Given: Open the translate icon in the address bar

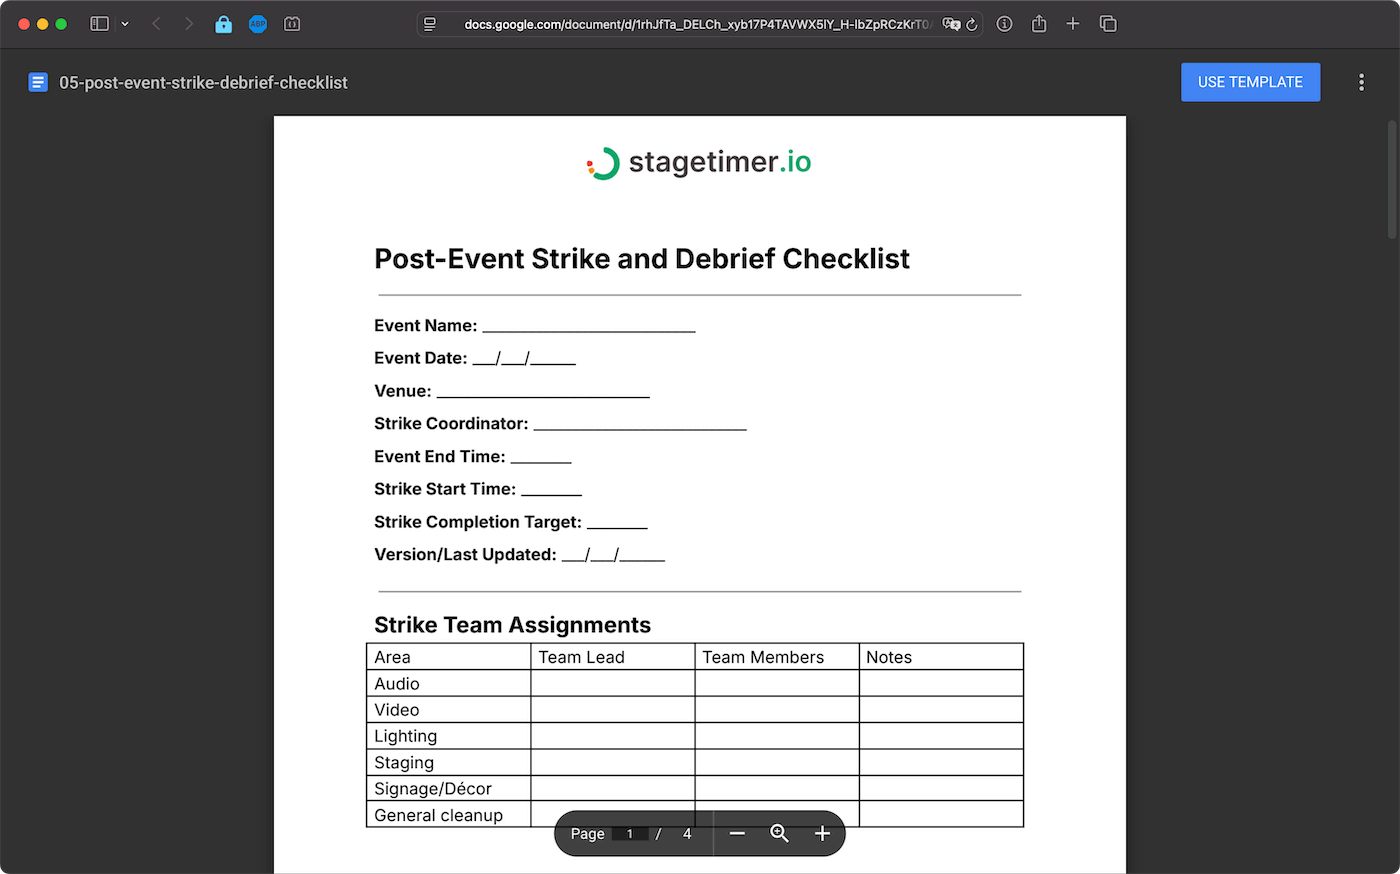Looking at the screenshot, I should point(950,23).
